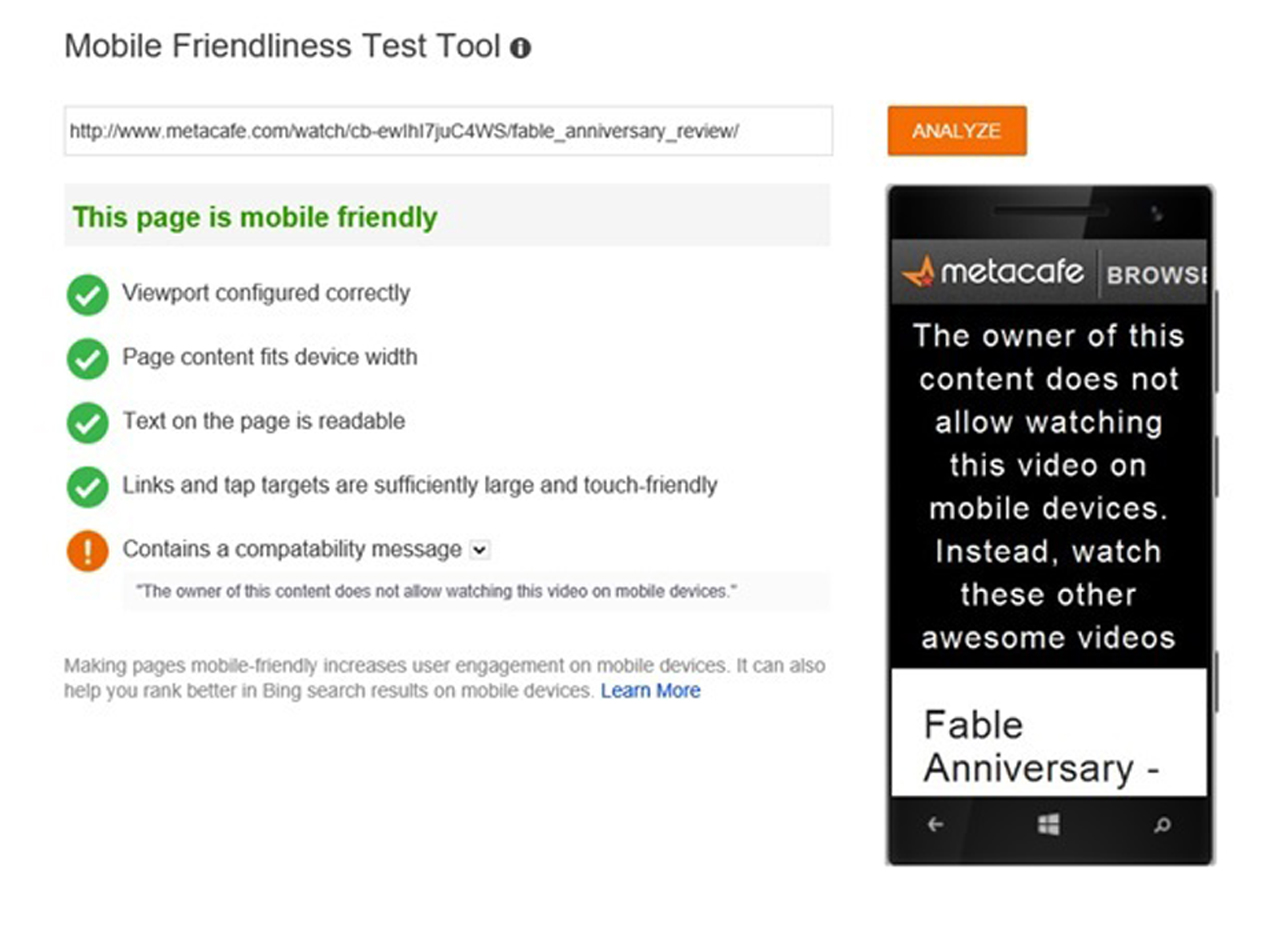Click the Mobile Friendliness Test Tool heading
The width and height of the screenshot is (1271, 929).
pos(282,46)
